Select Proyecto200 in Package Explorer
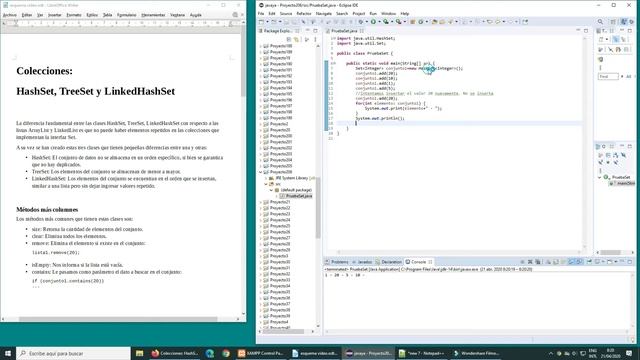This screenshot has width=640, height=360. click(281, 136)
